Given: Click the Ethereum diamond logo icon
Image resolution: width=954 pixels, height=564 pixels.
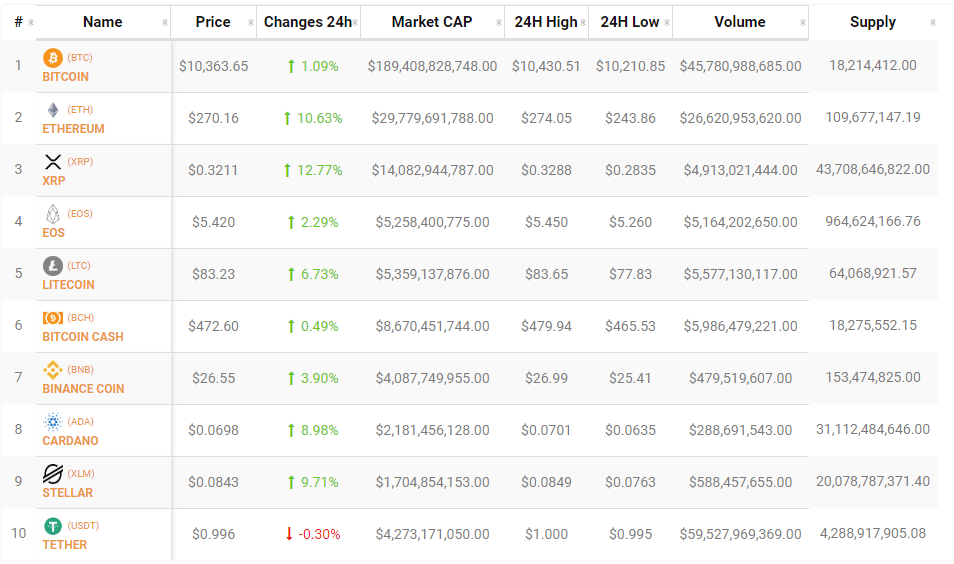Looking at the screenshot, I should click(x=52, y=110).
